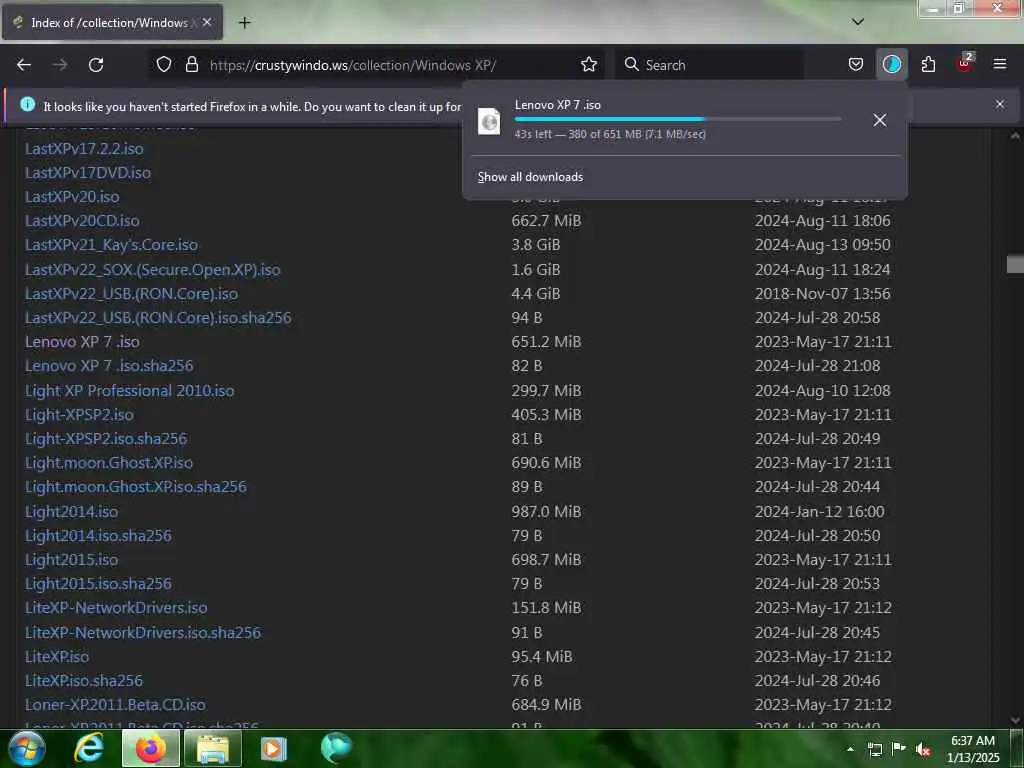Open the Pocket save icon
The height and width of the screenshot is (768, 1024).
click(x=856, y=65)
